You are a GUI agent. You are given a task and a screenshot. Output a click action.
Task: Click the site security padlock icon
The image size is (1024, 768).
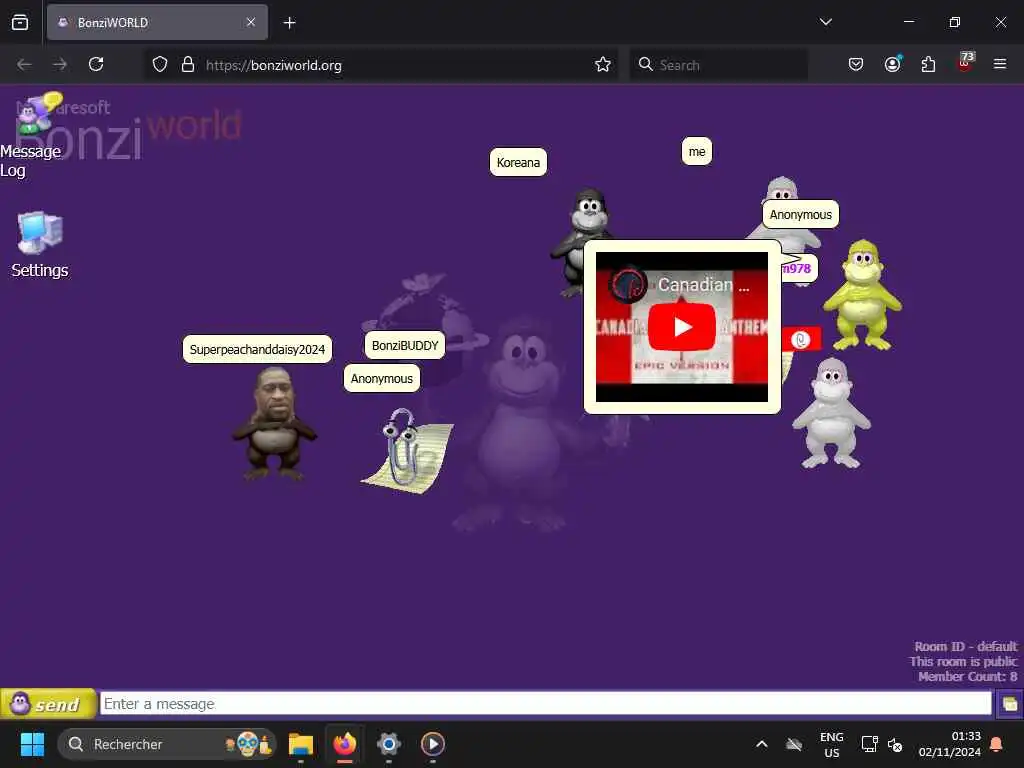coord(188,65)
